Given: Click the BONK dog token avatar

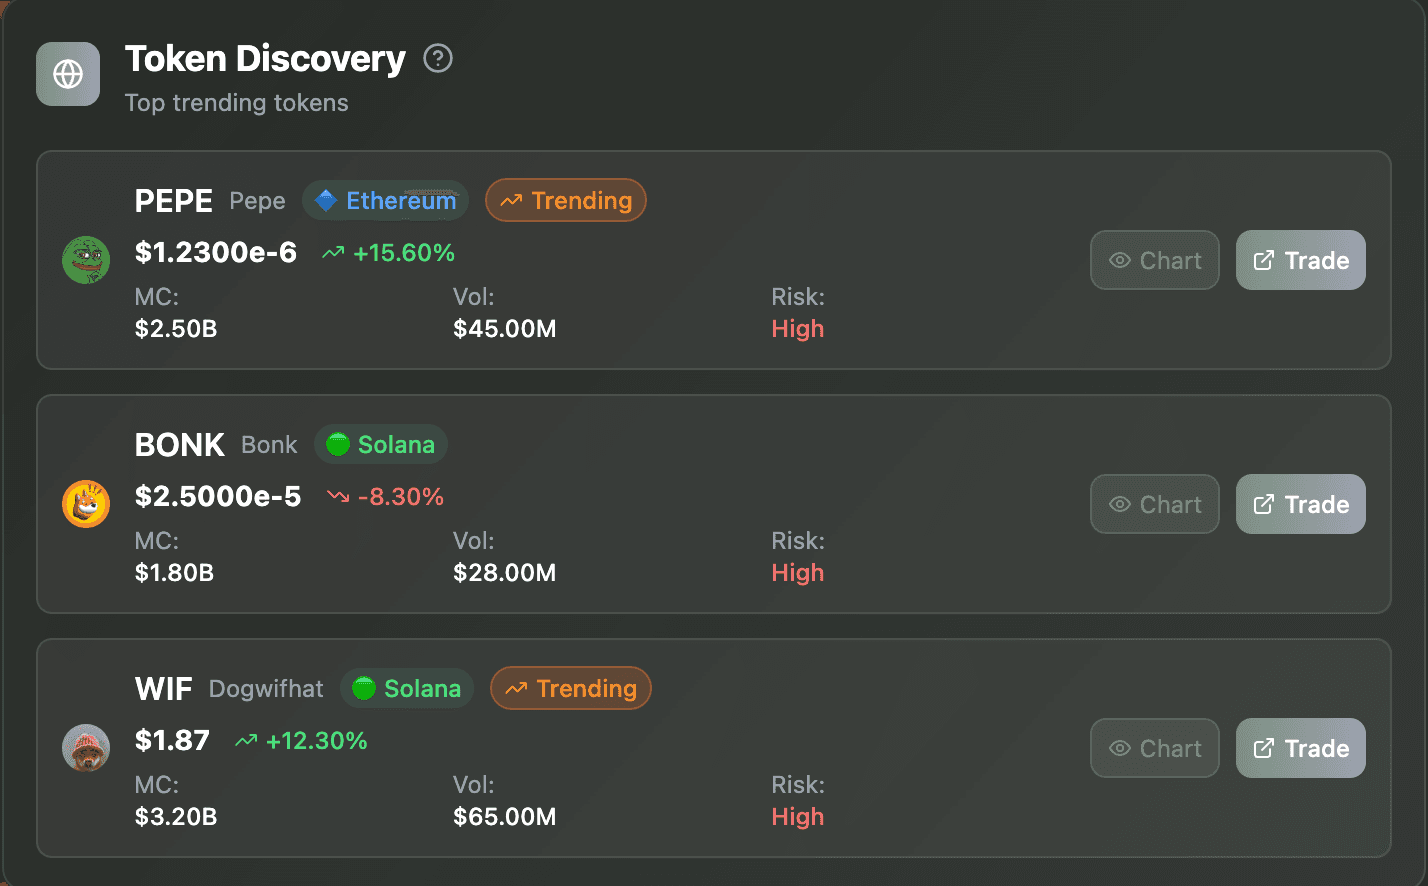Looking at the screenshot, I should 86,504.
